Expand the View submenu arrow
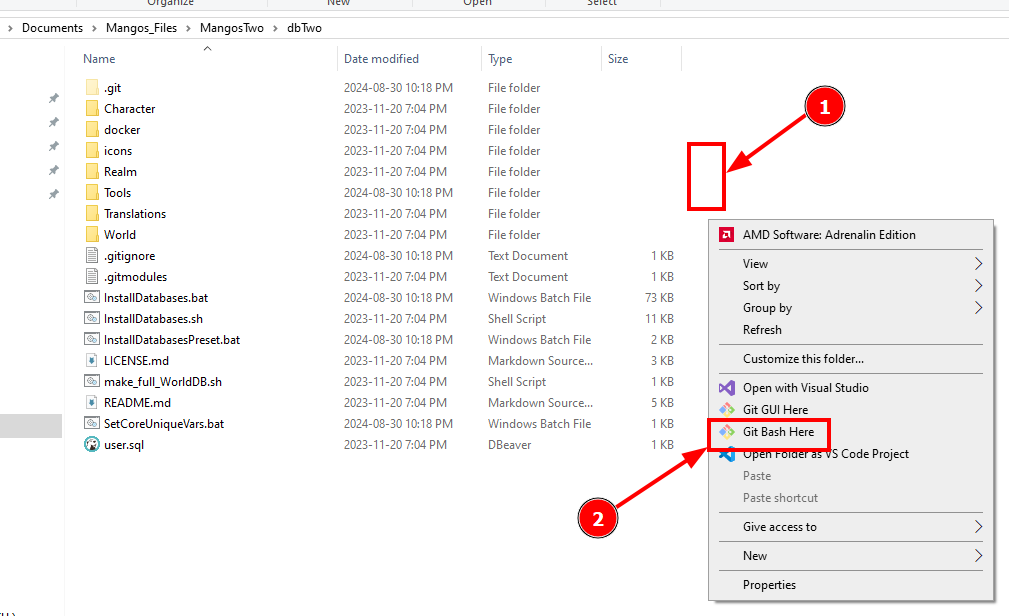 (x=978, y=264)
